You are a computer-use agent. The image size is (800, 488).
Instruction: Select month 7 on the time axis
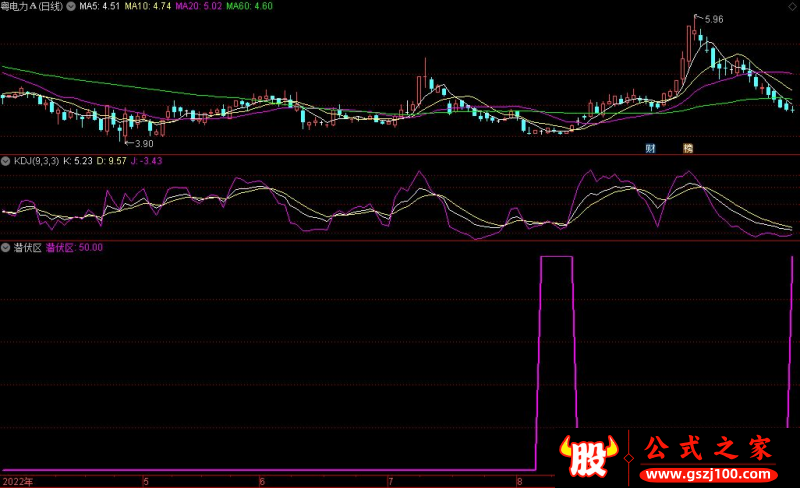point(390,481)
